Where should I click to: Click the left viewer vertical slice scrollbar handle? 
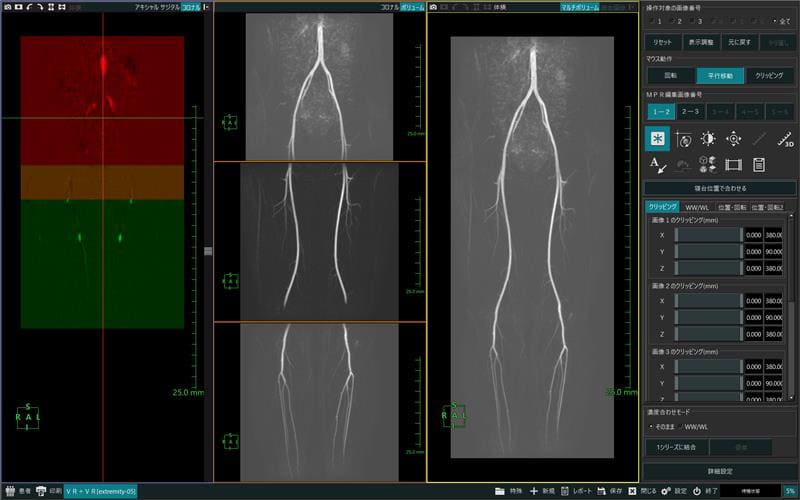coord(208,251)
